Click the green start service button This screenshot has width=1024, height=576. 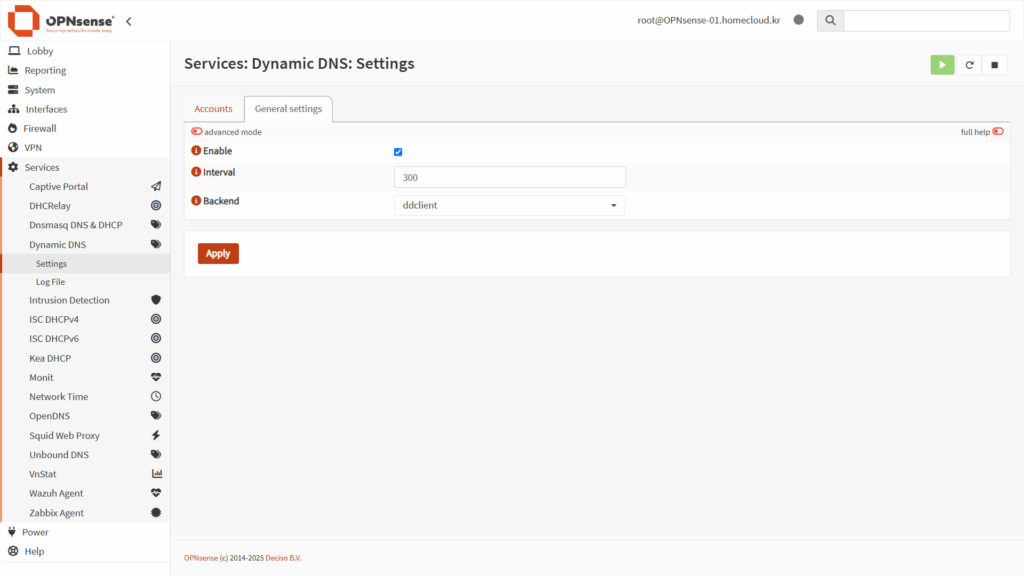coord(942,65)
